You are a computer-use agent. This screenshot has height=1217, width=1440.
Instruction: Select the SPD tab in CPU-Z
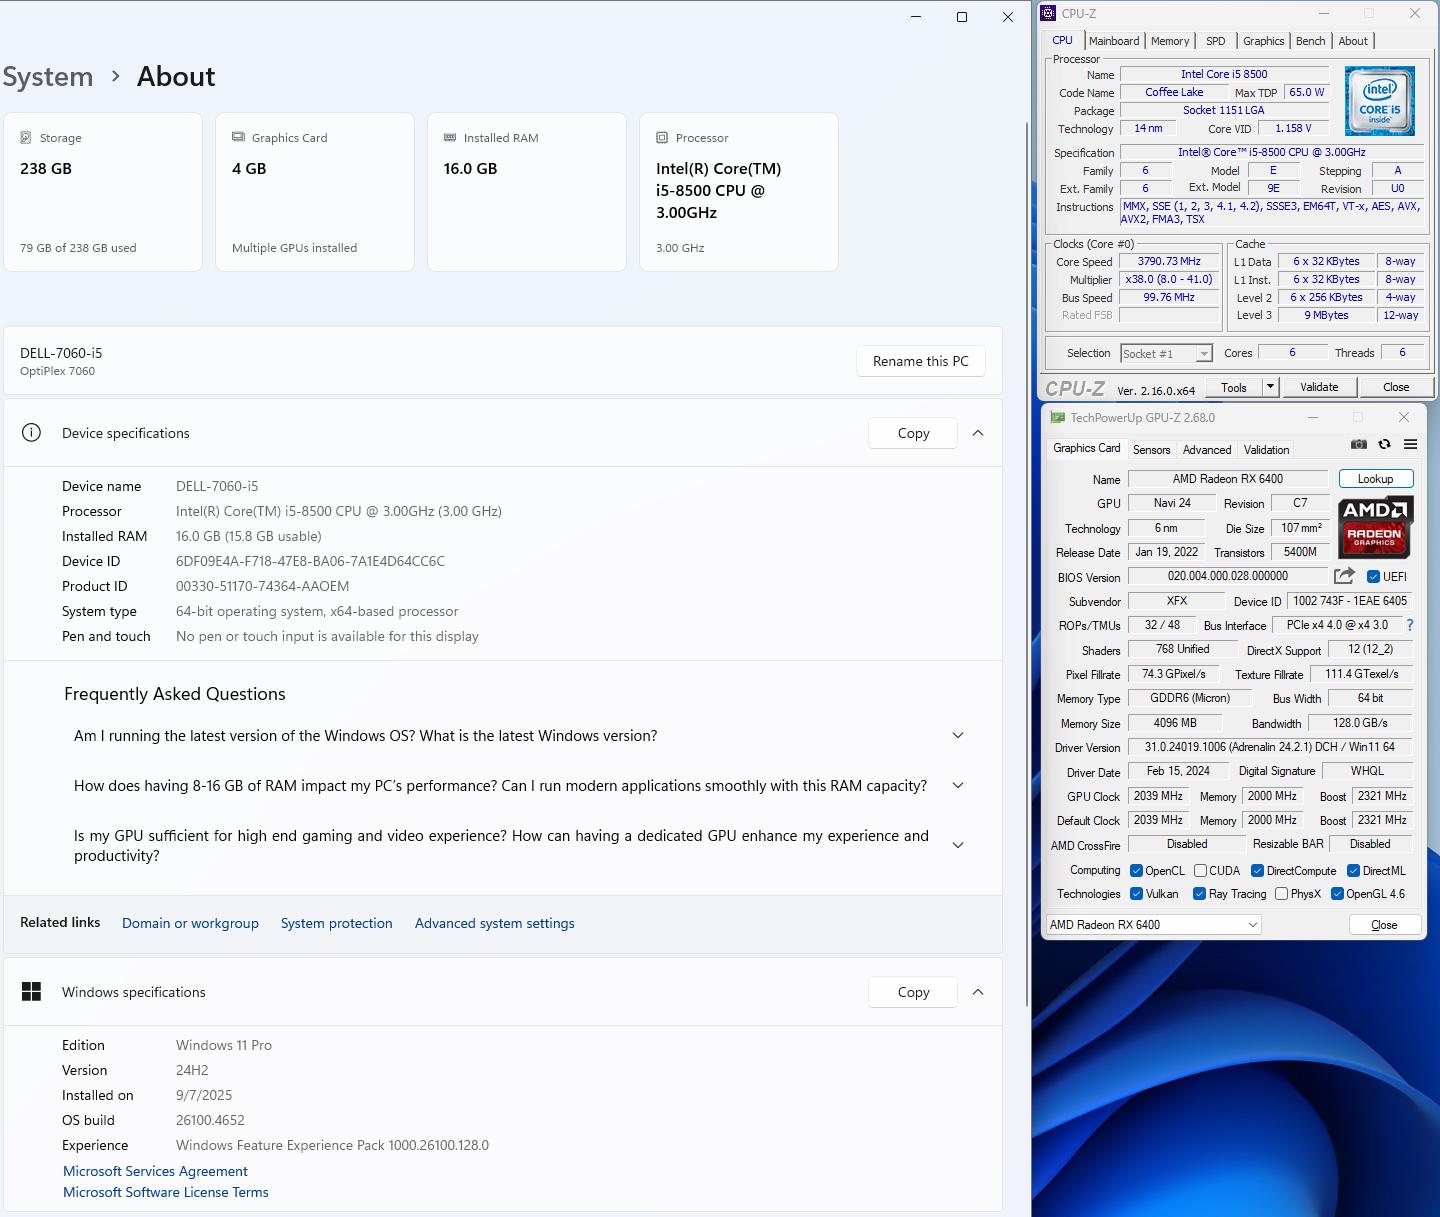(x=1216, y=41)
